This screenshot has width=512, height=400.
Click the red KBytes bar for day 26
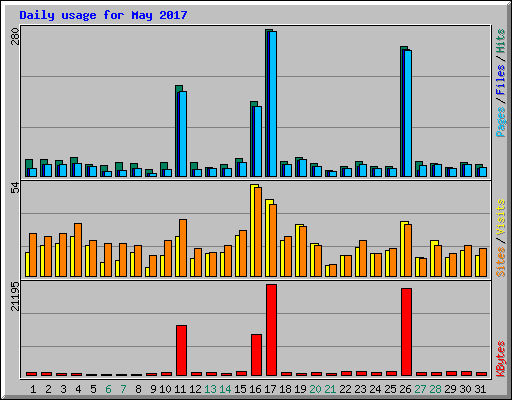click(x=406, y=332)
